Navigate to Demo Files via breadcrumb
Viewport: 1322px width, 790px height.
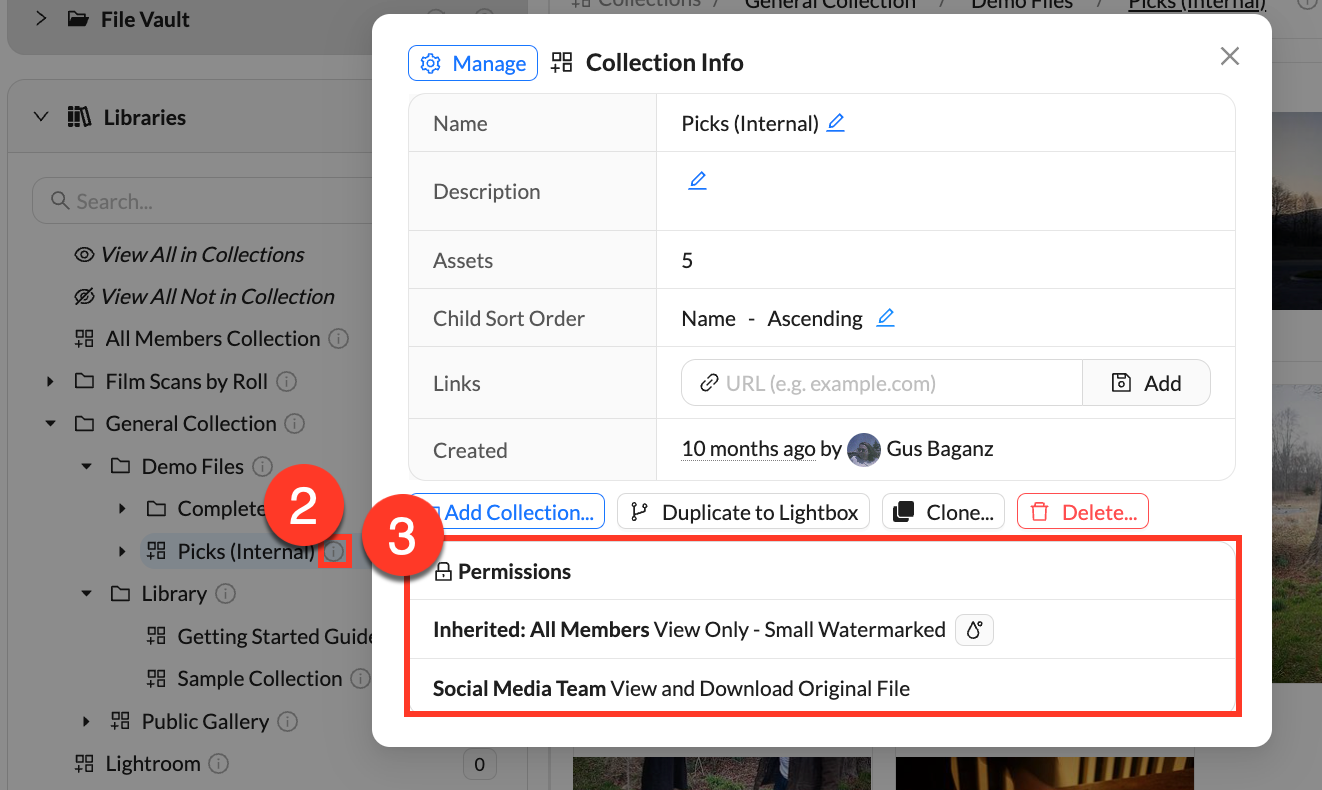tap(1021, 5)
